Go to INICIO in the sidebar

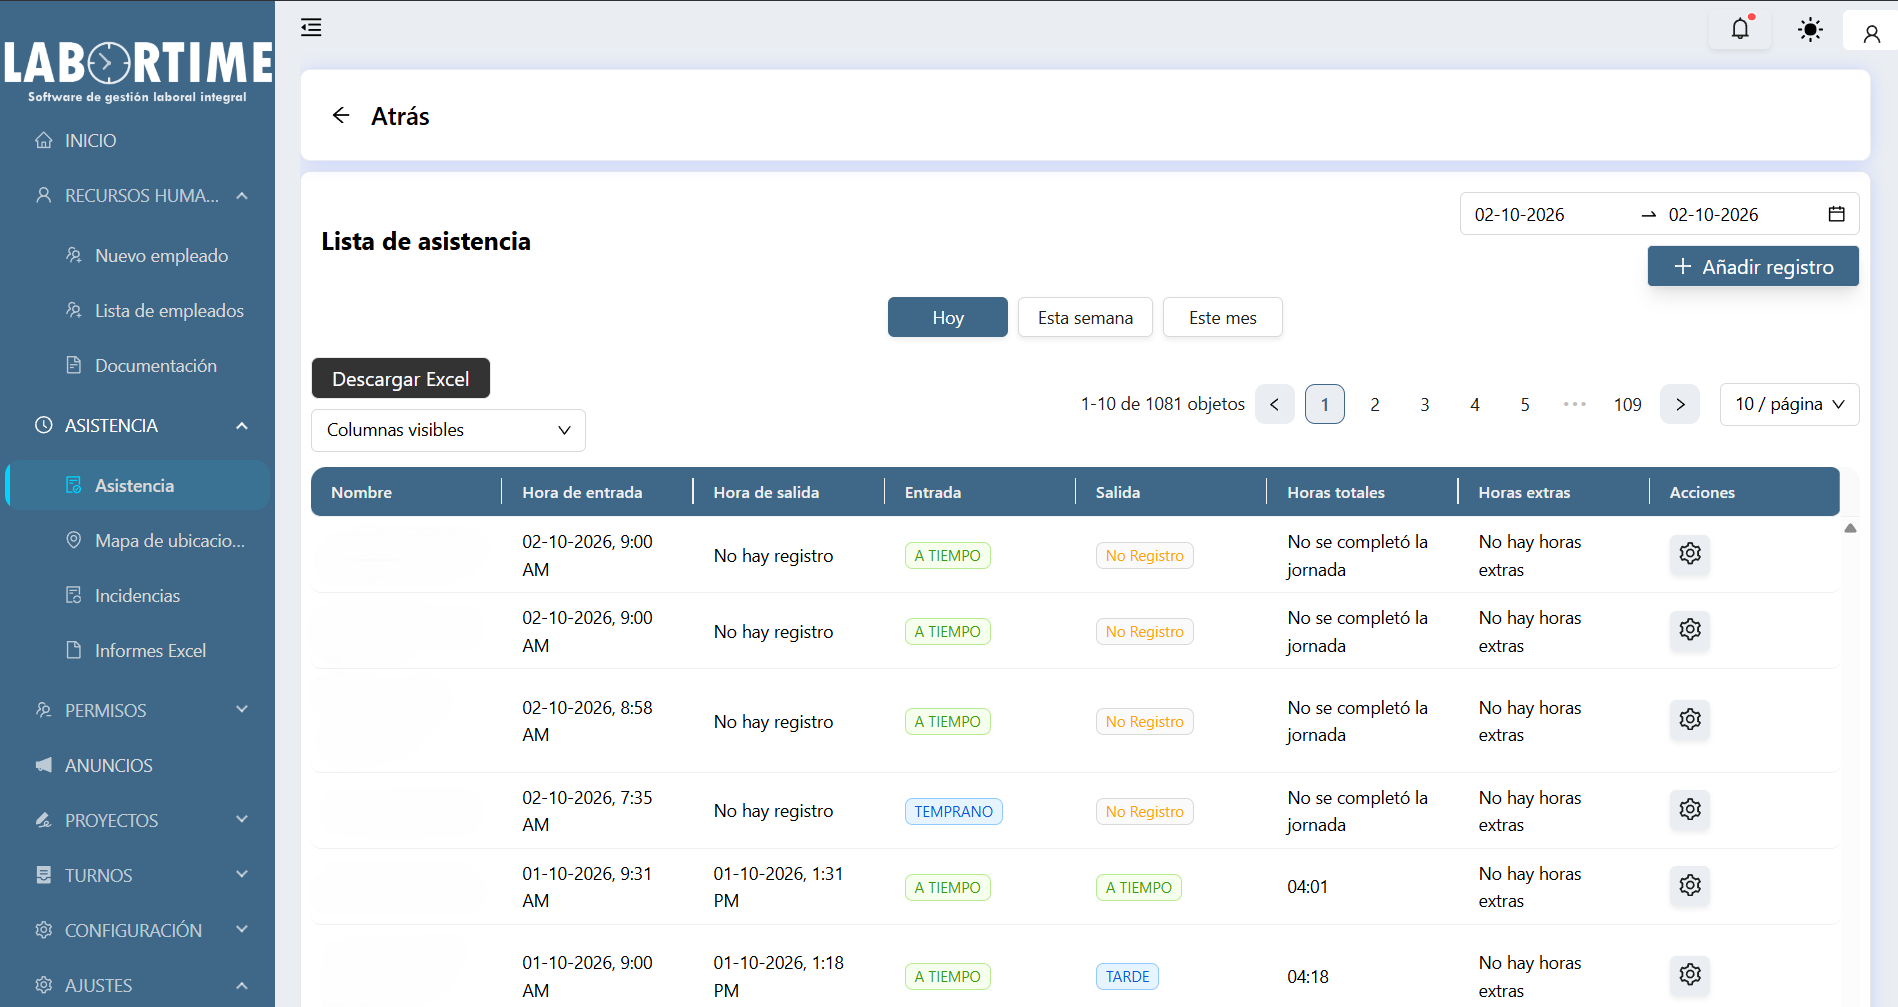[137, 141]
